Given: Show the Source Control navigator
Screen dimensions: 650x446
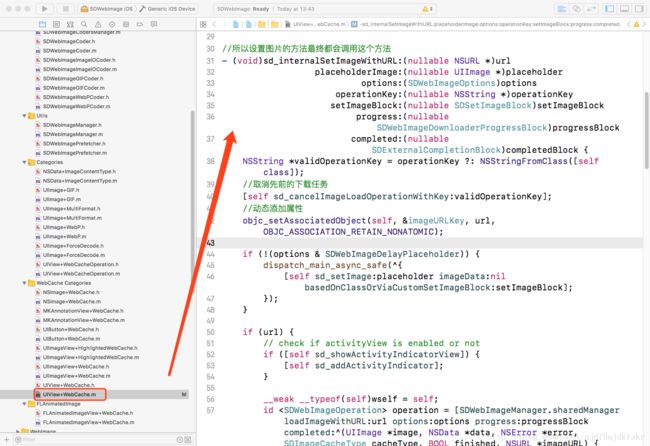Looking at the screenshot, I should pos(56,24).
